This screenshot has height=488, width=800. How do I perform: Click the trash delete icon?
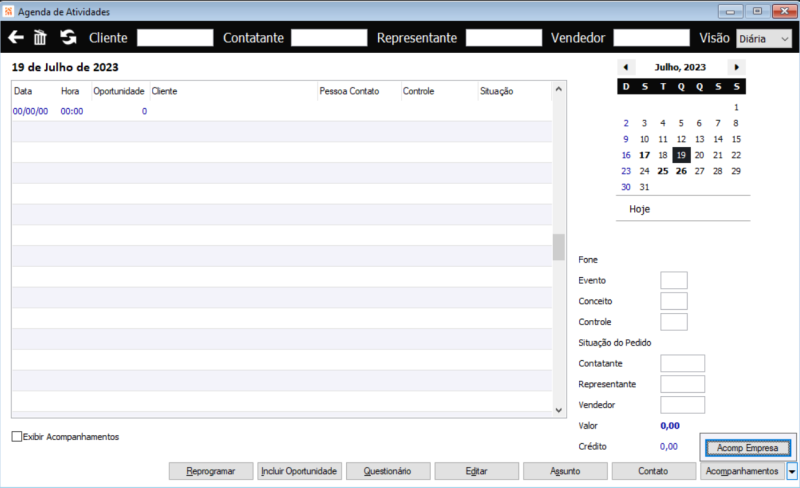(x=40, y=37)
